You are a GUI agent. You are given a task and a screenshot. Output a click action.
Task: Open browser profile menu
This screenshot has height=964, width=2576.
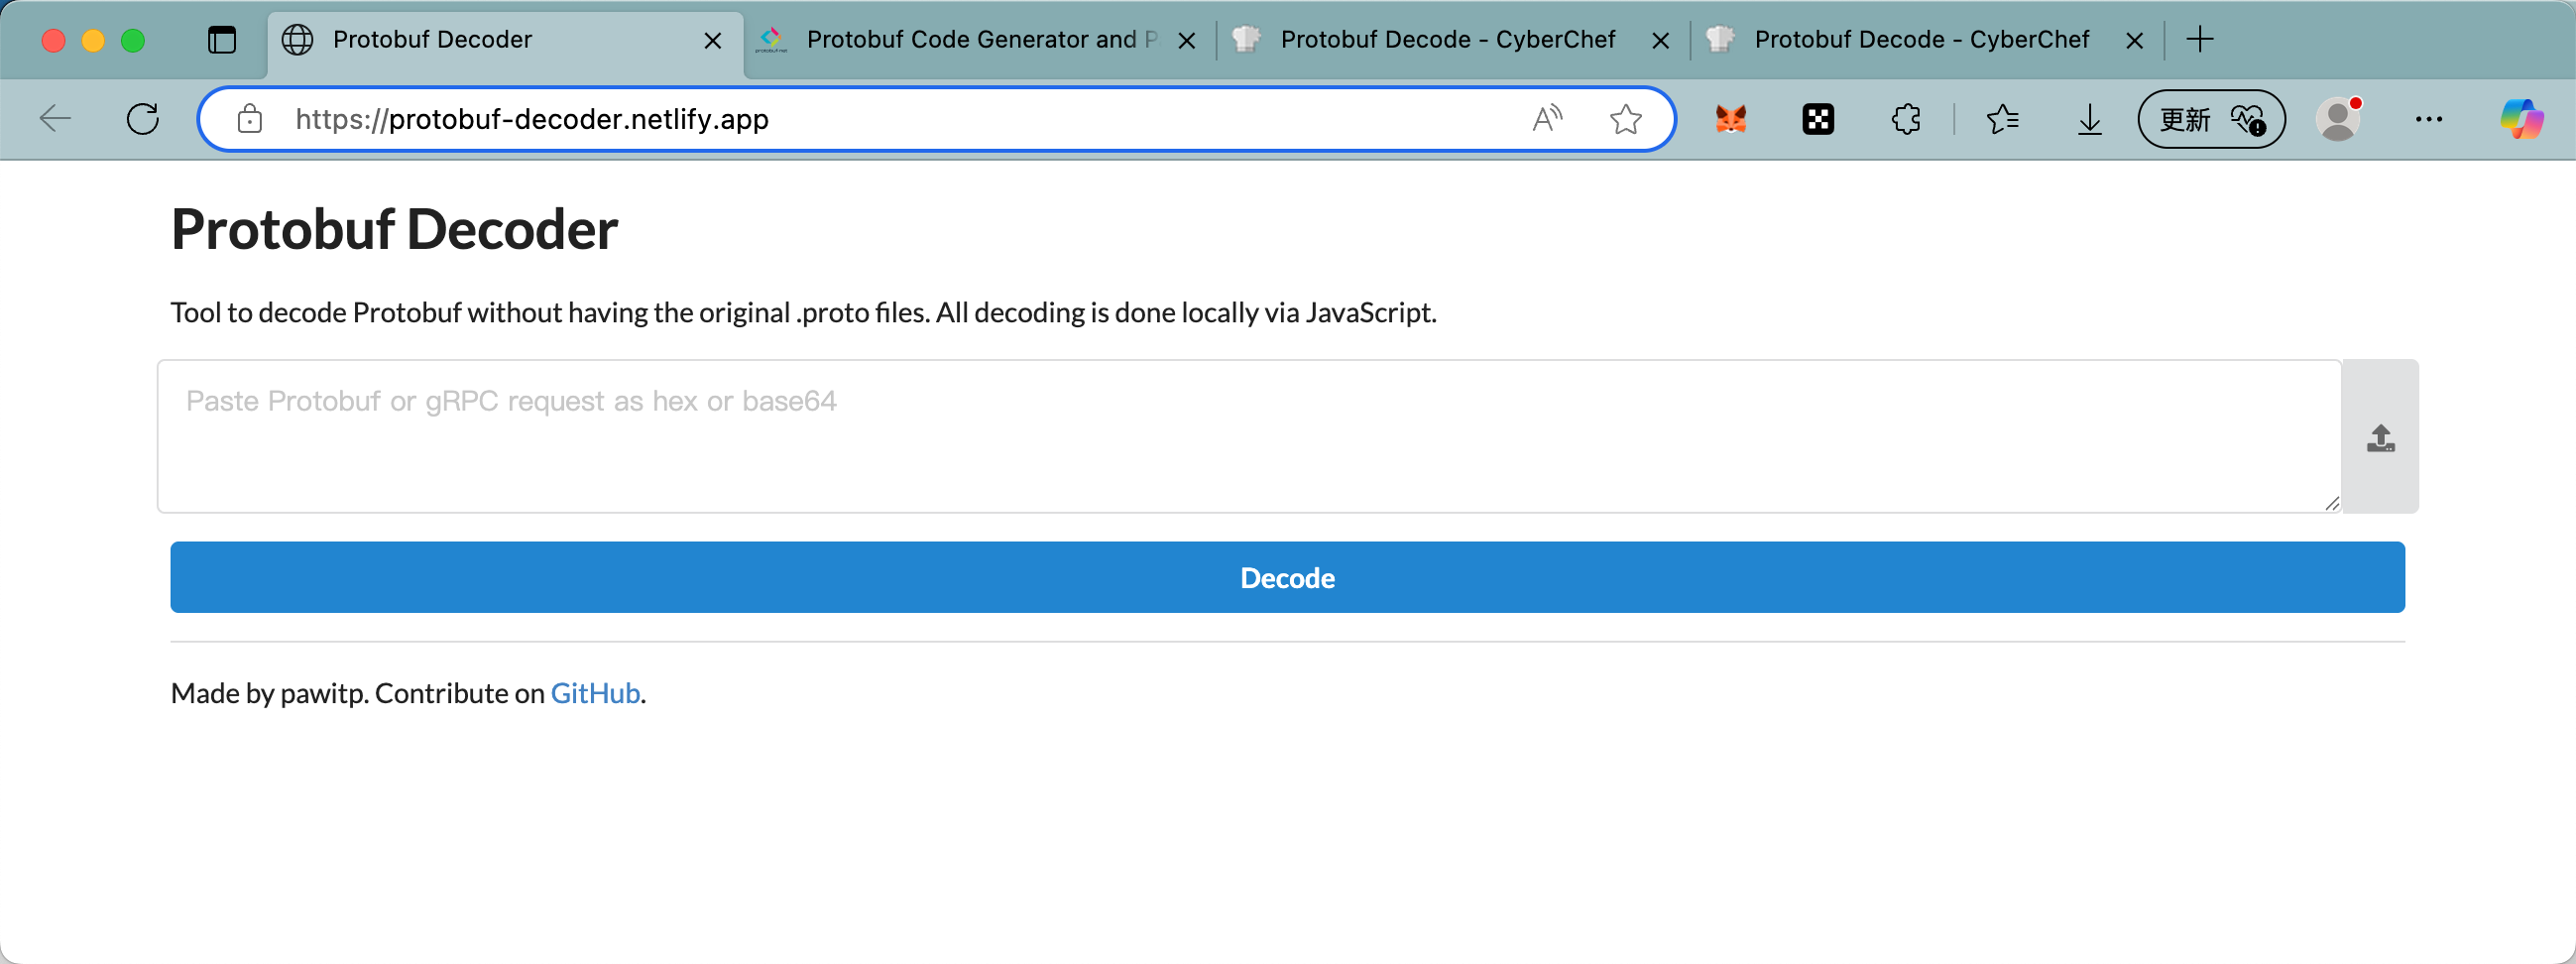(2338, 119)
